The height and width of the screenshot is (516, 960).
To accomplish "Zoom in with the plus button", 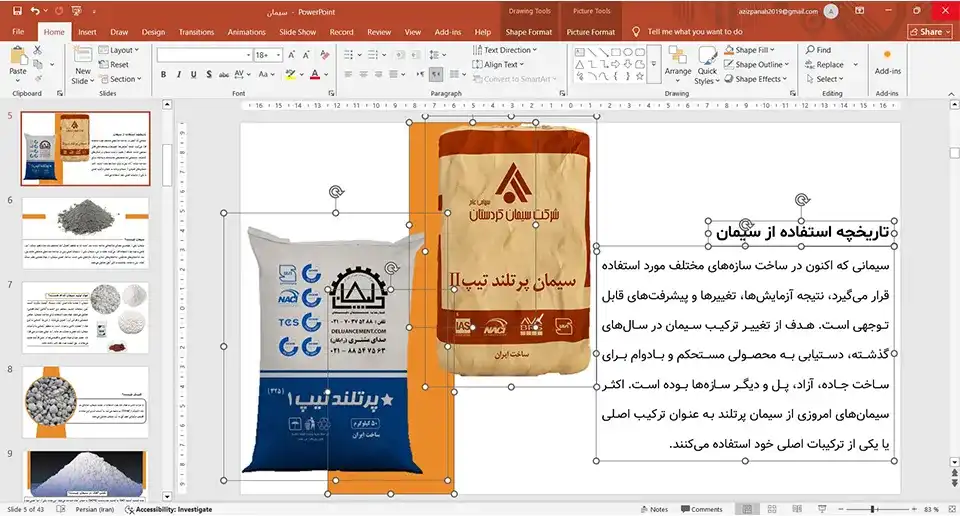I will pyautogui.click(x=913, y=509).
